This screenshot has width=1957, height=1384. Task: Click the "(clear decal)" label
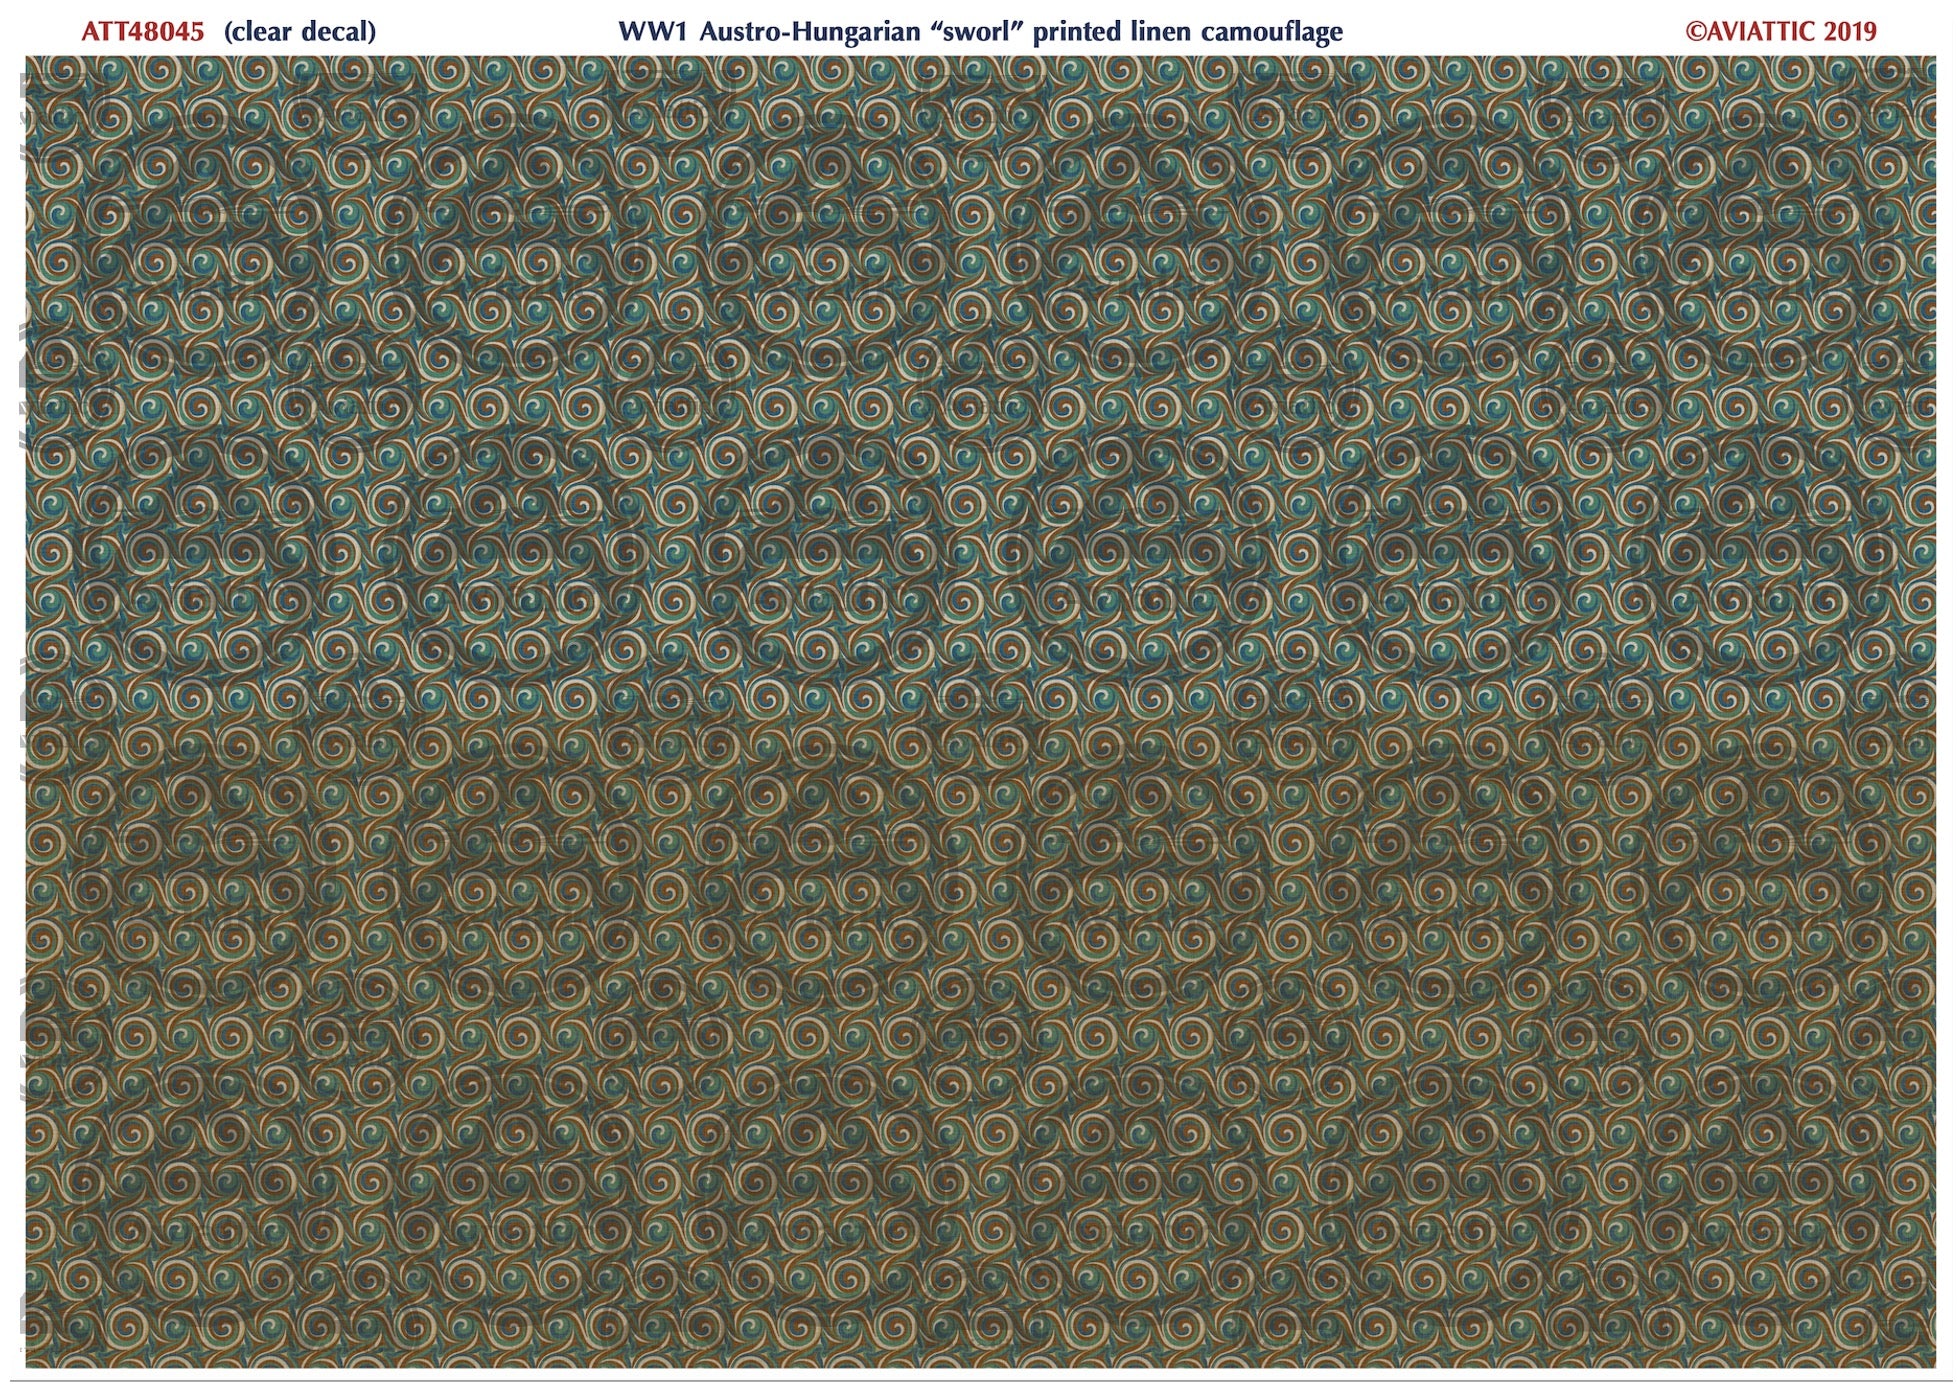coord(300,32)
